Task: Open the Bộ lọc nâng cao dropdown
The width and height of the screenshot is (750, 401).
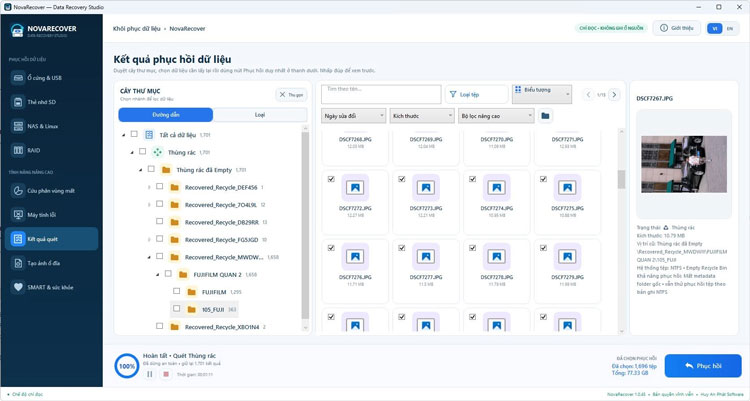Action: [496, 116]
